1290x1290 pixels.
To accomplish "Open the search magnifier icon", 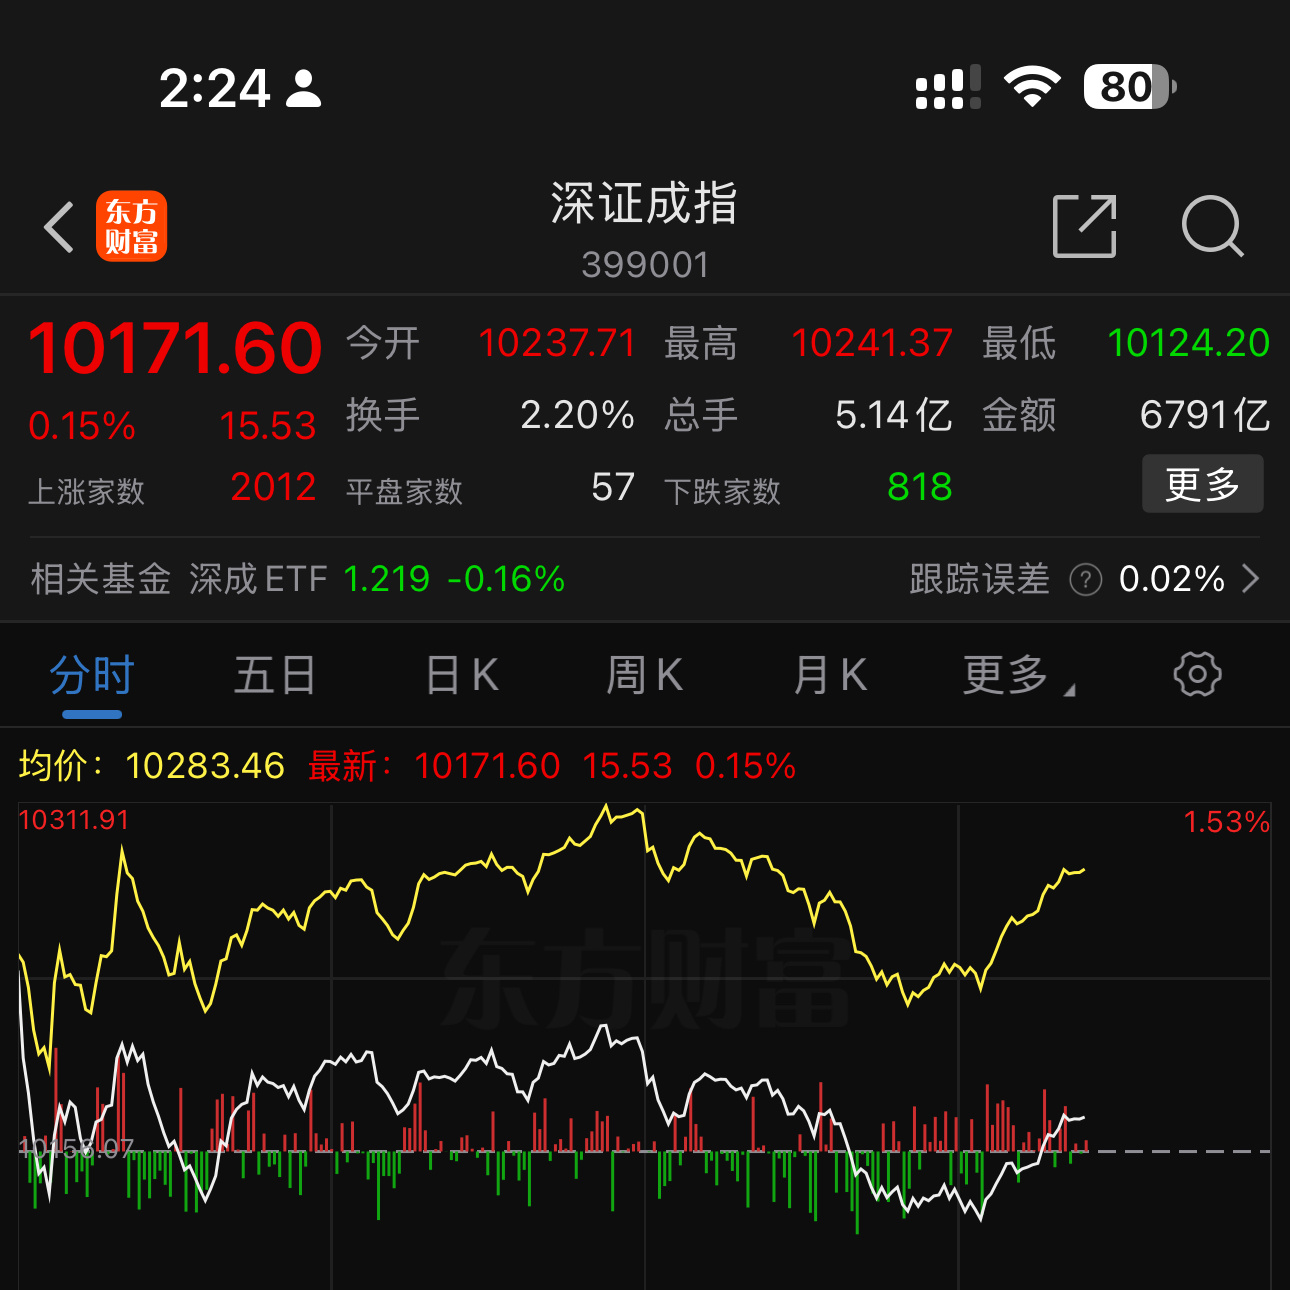I will pos(1212,226).
